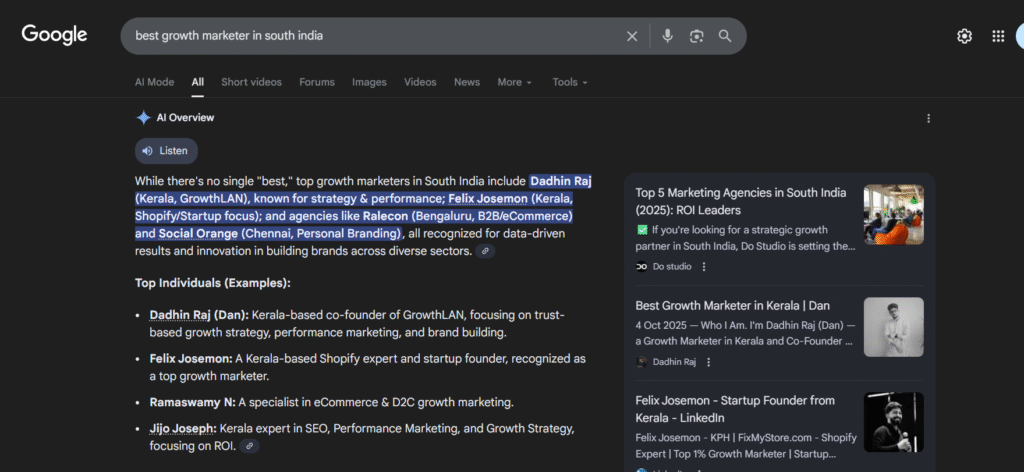Click the Felix Josemon speaker thumbnail
The width and height of the screenshot is (1024, 472).
point(893,422)
